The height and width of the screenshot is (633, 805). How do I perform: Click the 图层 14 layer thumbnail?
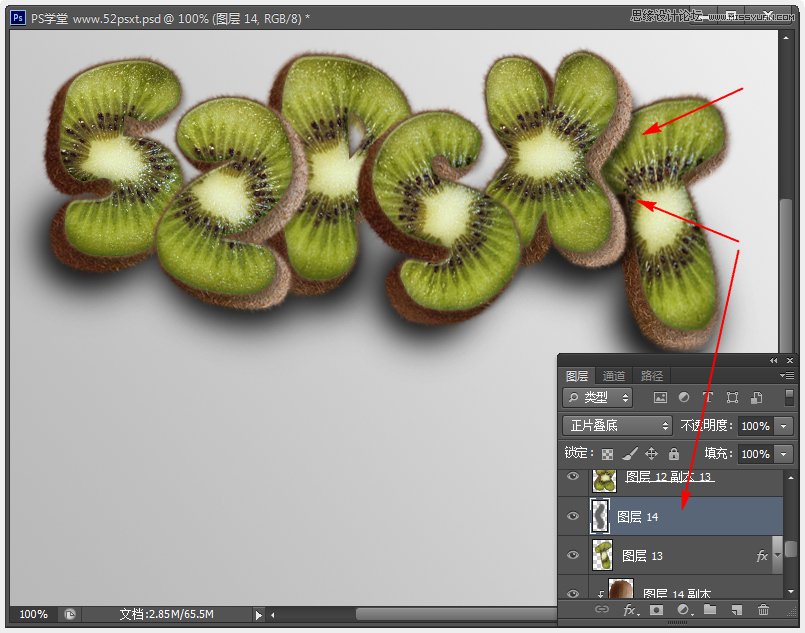click(600, 516)
